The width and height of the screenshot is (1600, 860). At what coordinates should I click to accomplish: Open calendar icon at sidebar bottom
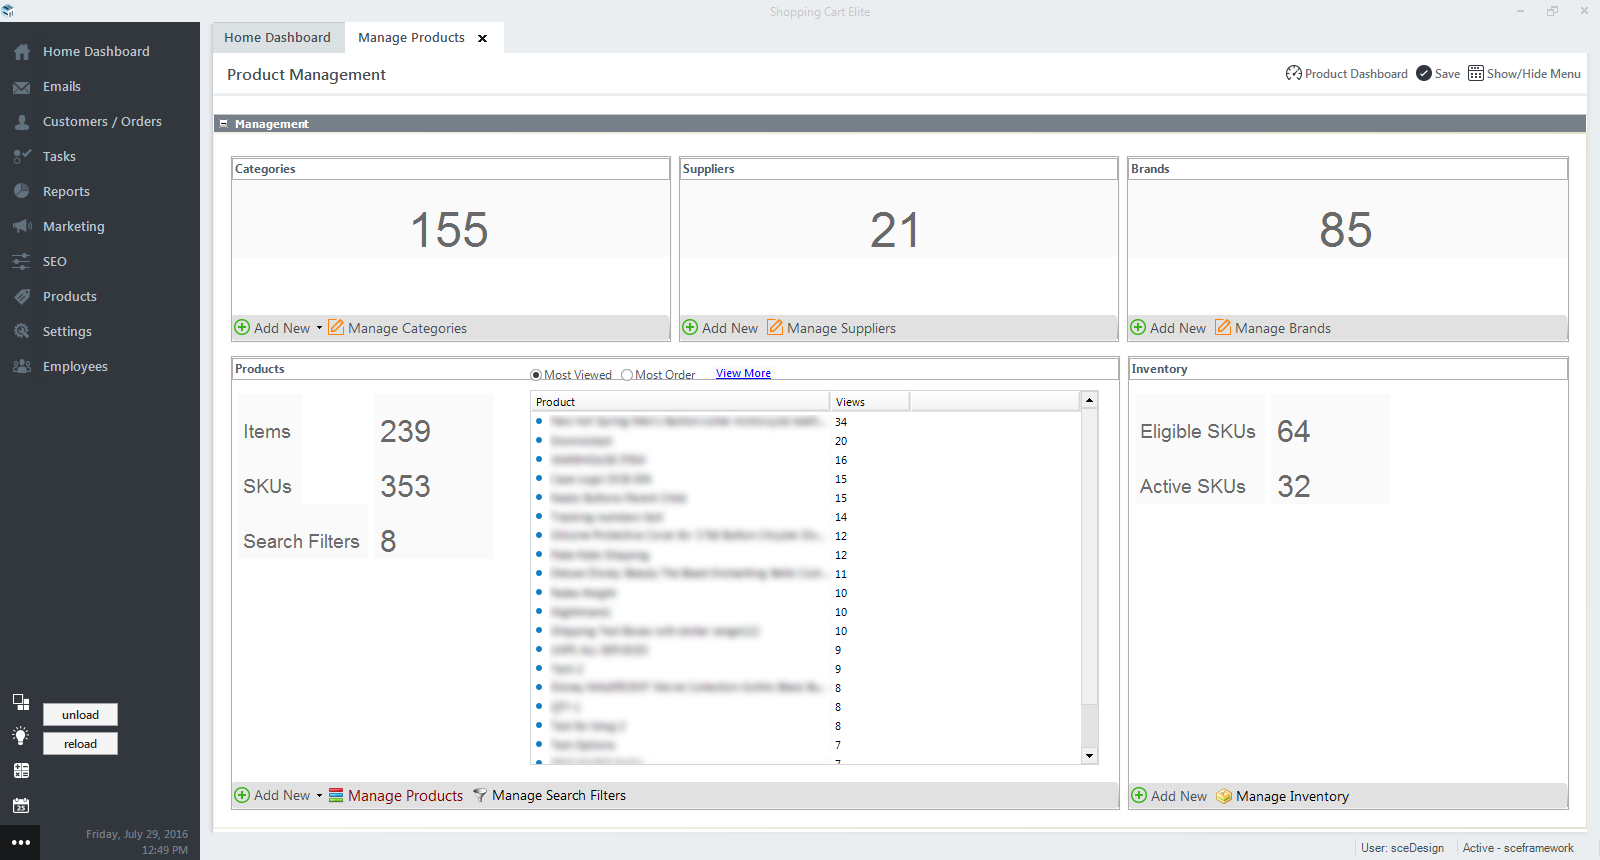point(21,805)
